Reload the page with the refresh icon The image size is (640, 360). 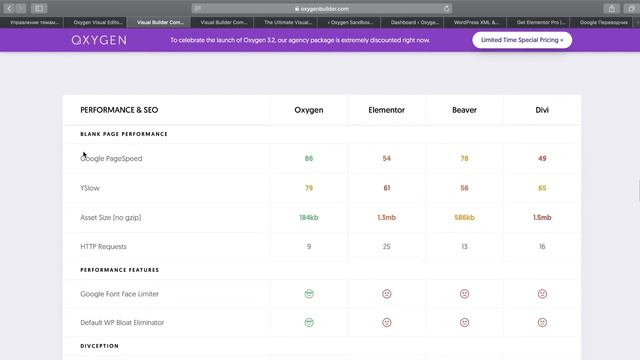tap(447, 8)
